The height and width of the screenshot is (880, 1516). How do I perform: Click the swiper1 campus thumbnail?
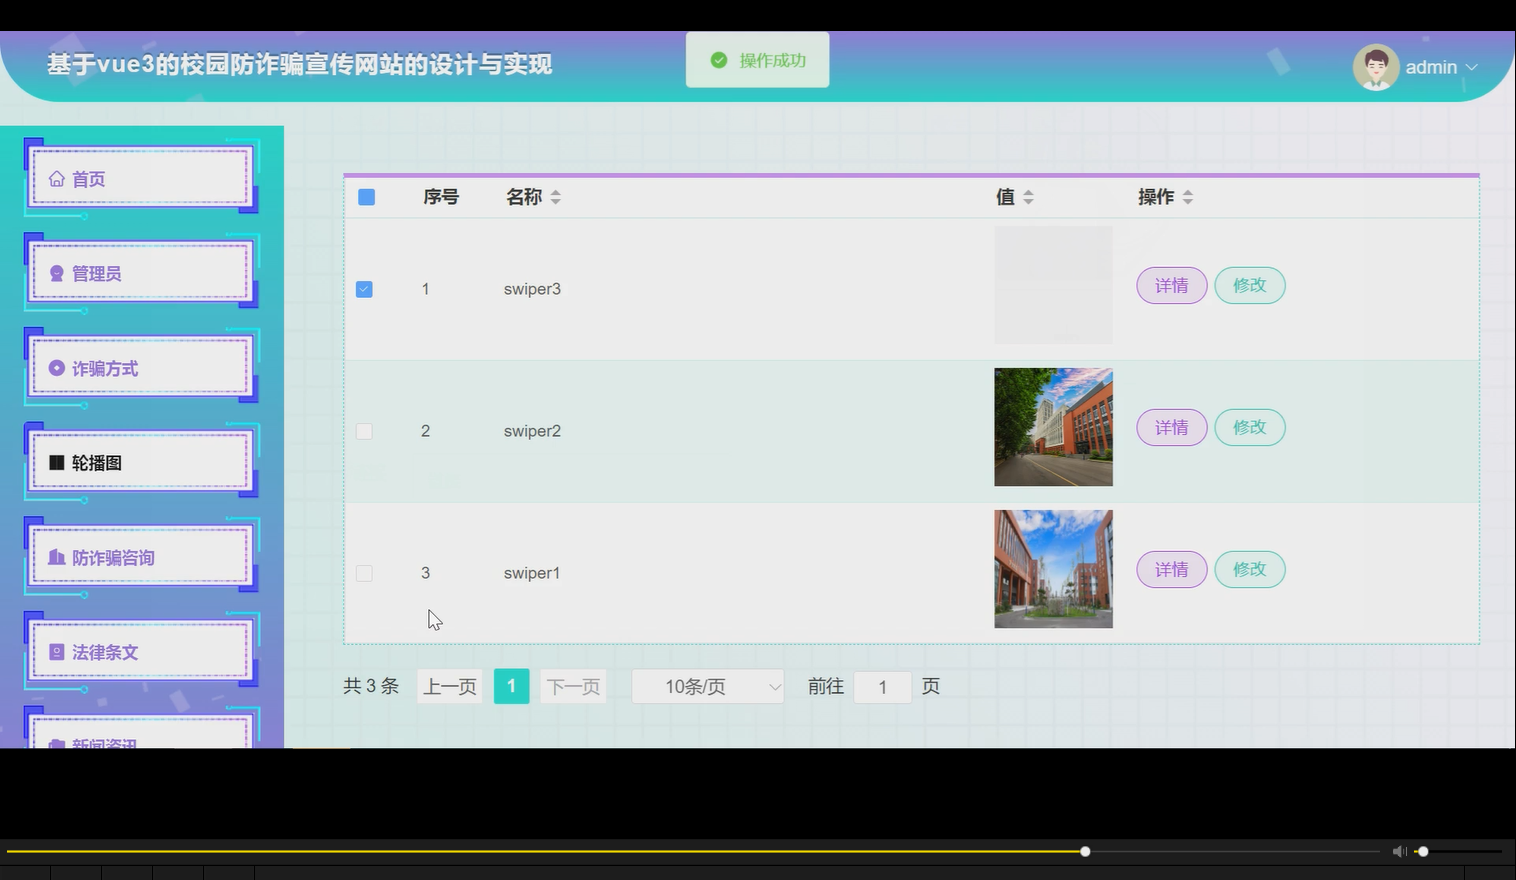click(1053, 569)
